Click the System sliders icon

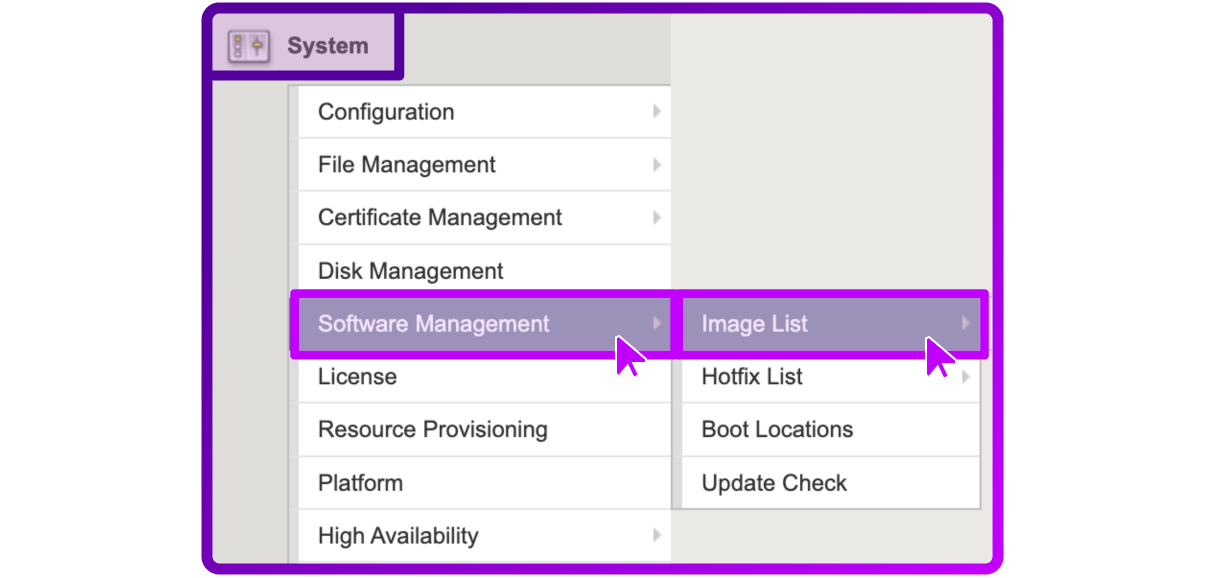click(248, 46)
